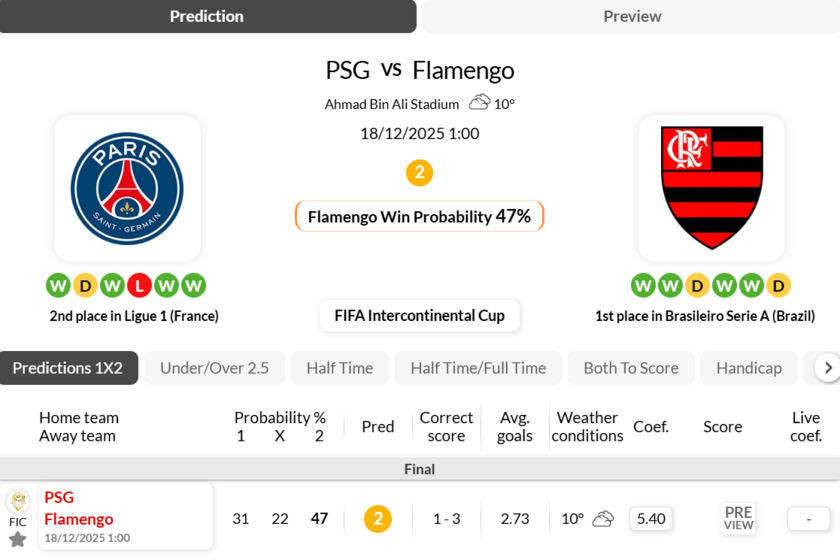Click PSG's red L form badge
The width and height of the screenshot is (840, 560).
coord(140,286)
